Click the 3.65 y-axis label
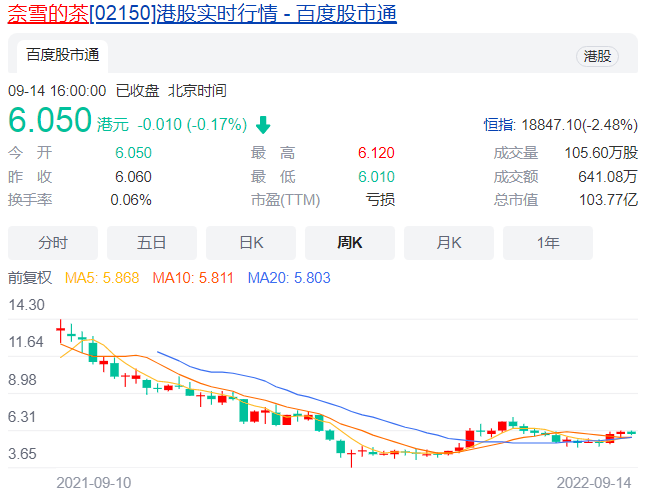The width and height of the screenshot is (648, 495). pyautogui.click(x=22, y=454)
